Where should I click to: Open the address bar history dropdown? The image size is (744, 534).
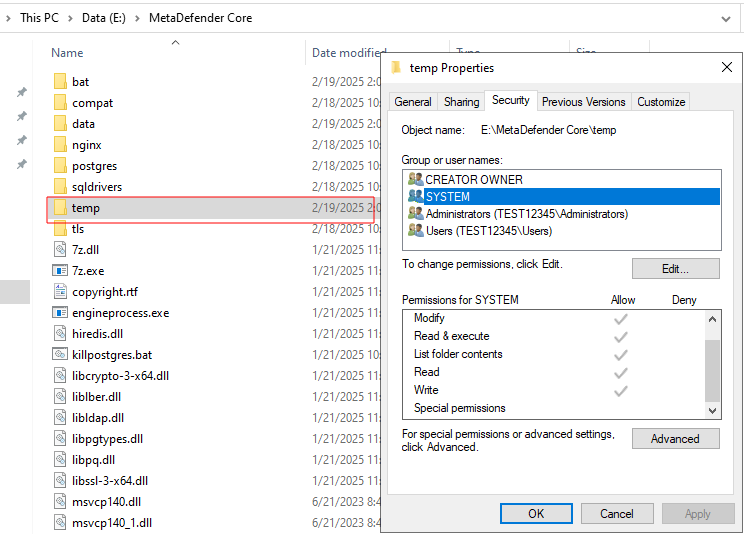725,19
